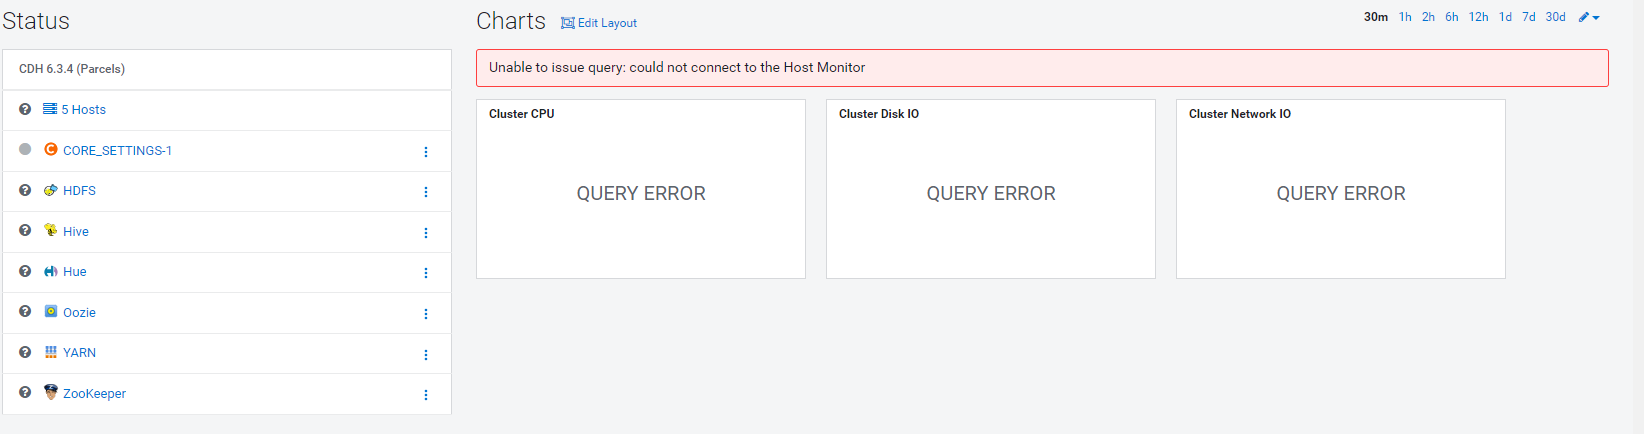Click the Hue service icon
Screen dimensions: 1644x434
[50, 271]
